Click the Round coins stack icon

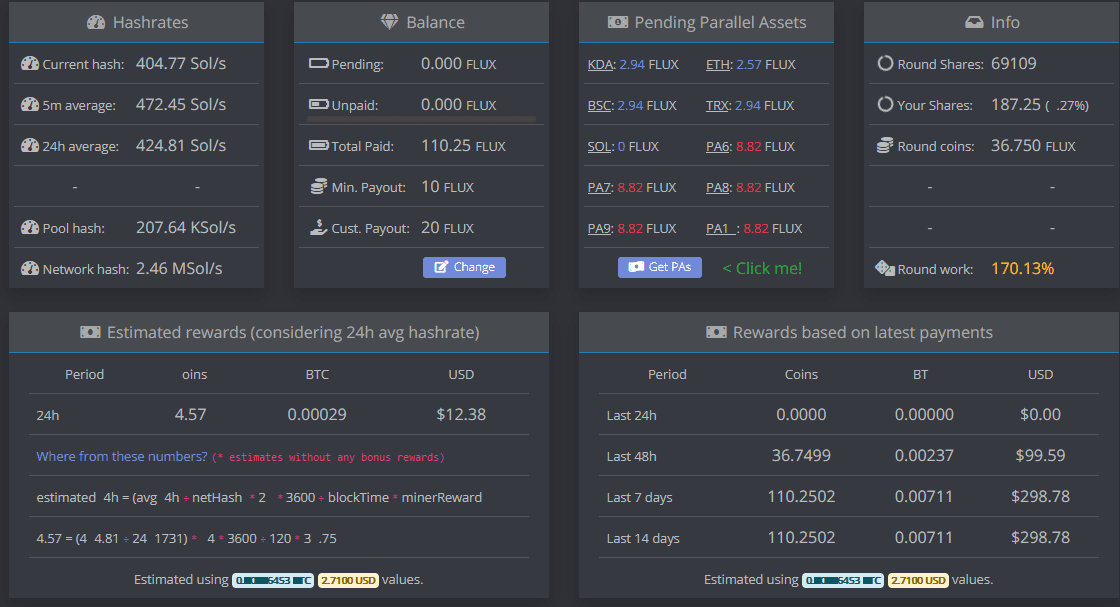click(884, 146)
